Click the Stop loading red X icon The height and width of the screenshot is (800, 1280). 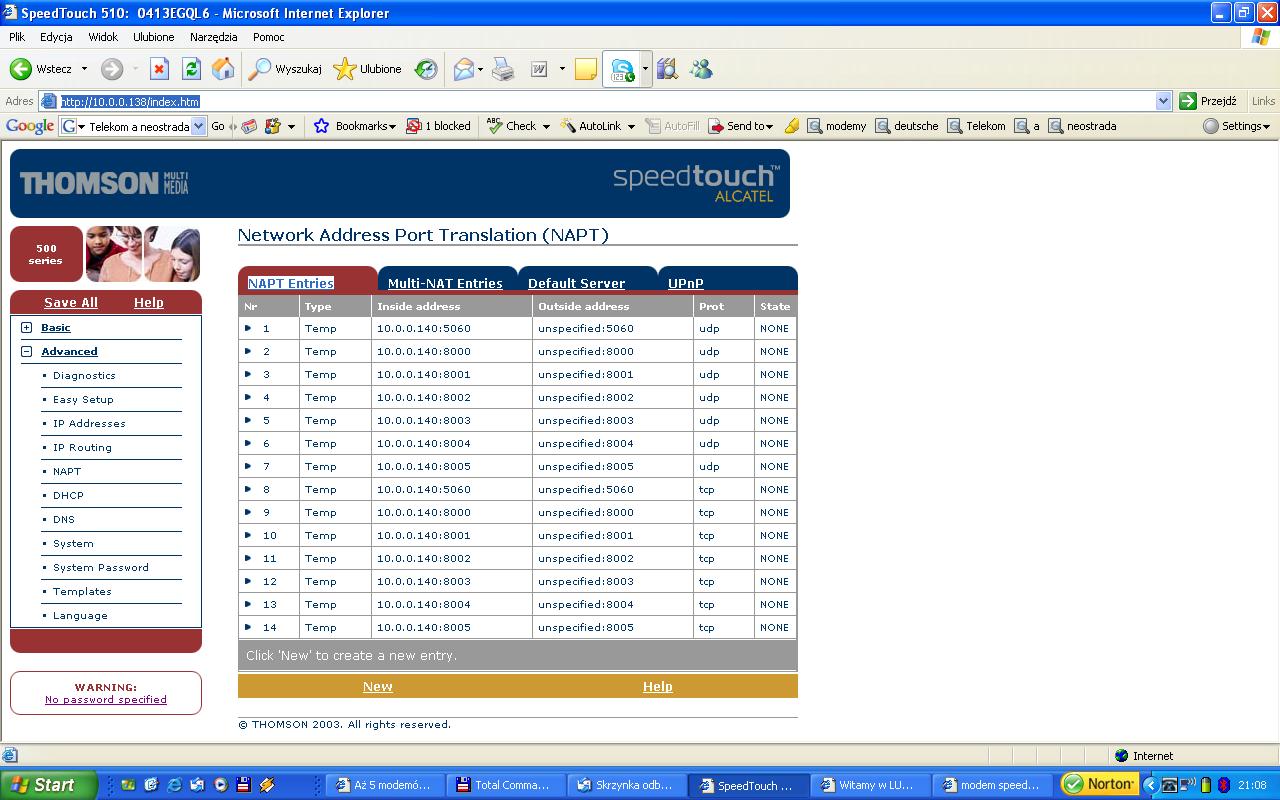[159, 69]
